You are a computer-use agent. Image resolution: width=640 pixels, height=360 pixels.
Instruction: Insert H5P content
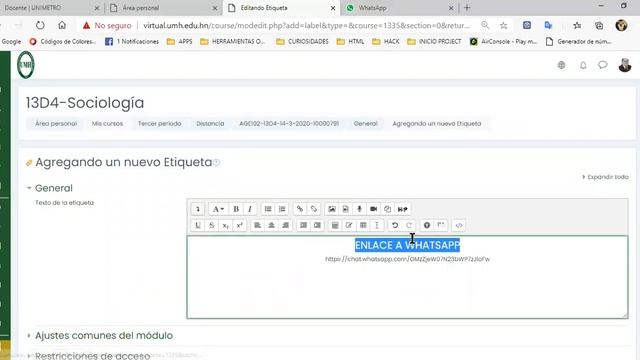[402, 209]
